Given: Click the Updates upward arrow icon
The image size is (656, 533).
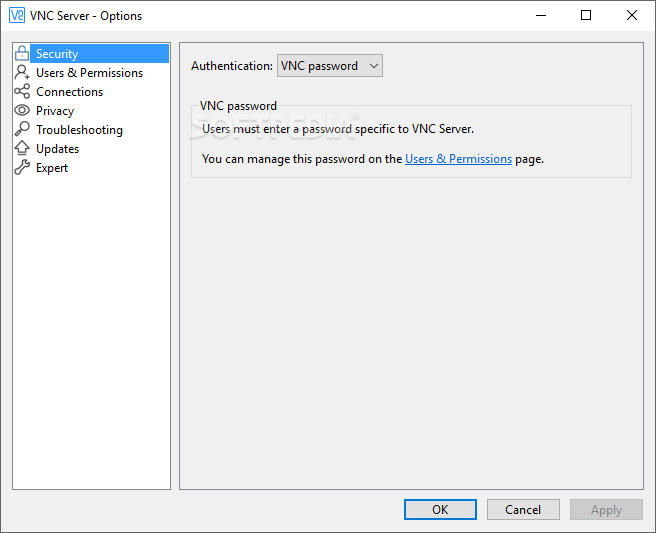Looking at the screenshot, I should click(x=22, y=148).
